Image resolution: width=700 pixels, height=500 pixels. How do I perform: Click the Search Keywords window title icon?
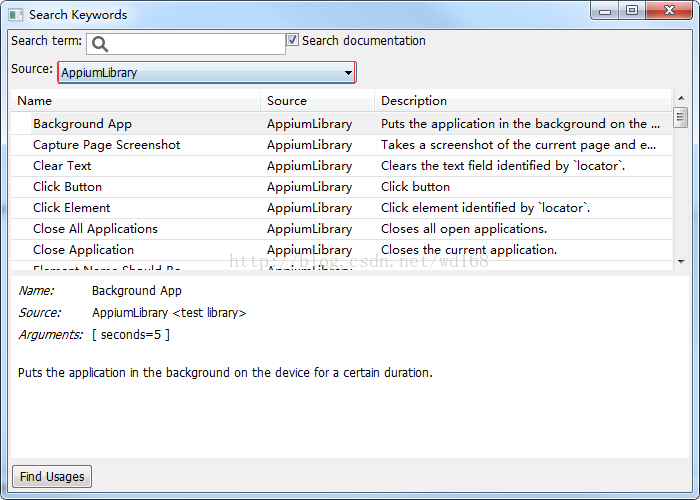(x=16, y=15)
